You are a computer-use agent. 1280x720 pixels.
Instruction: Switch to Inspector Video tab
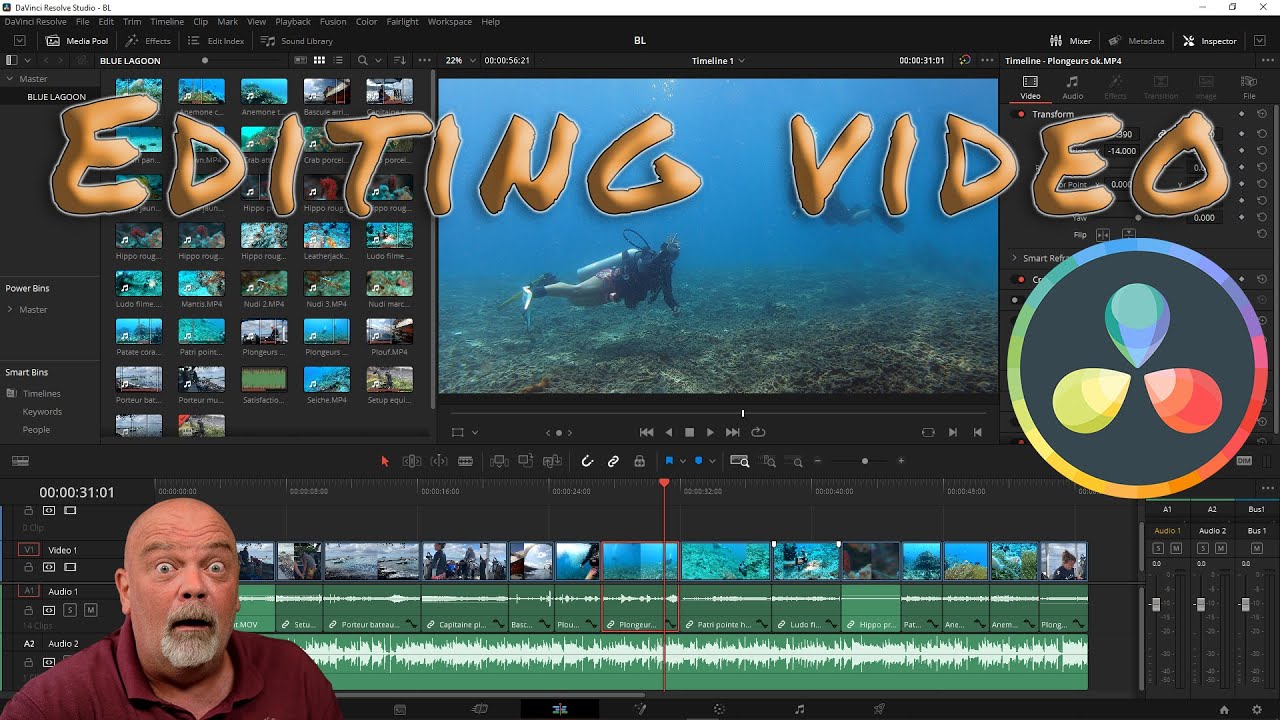[x=1030, y=87]
